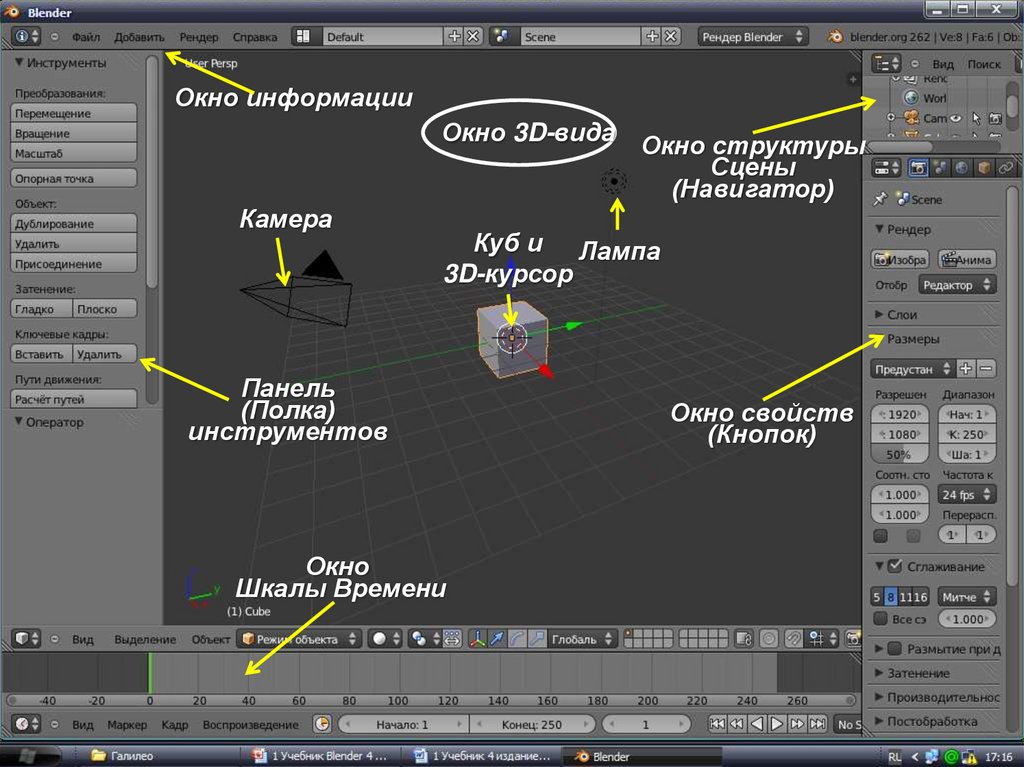The height and width of the screenshot is (767, 1024).
Task: Open Глобаль orientation dropdown
Action: [582, 639]
